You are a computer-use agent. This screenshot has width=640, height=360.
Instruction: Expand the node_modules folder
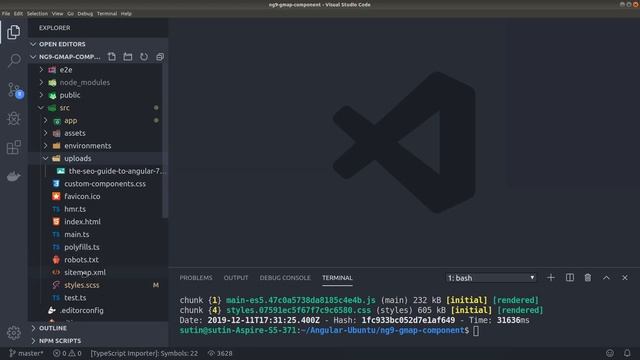(x=84, y=82)
